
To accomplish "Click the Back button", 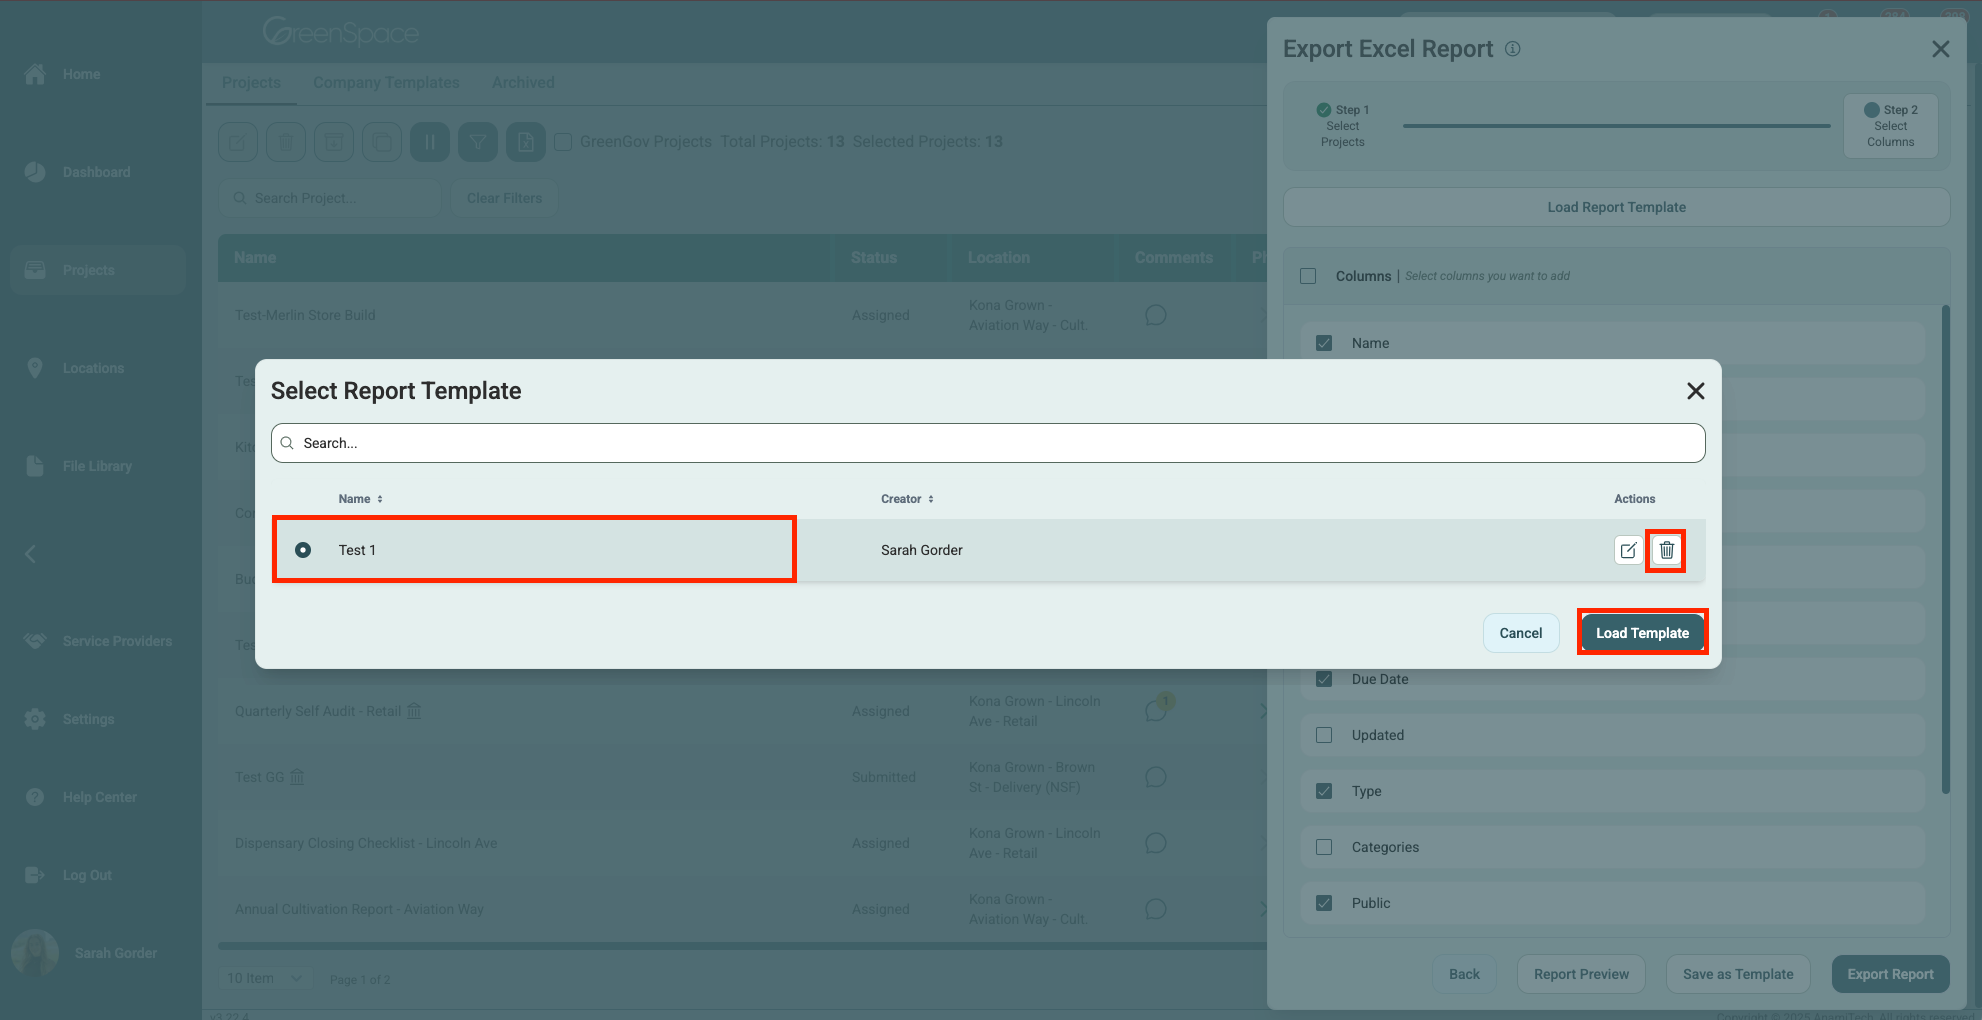I will pos(1464,974).
